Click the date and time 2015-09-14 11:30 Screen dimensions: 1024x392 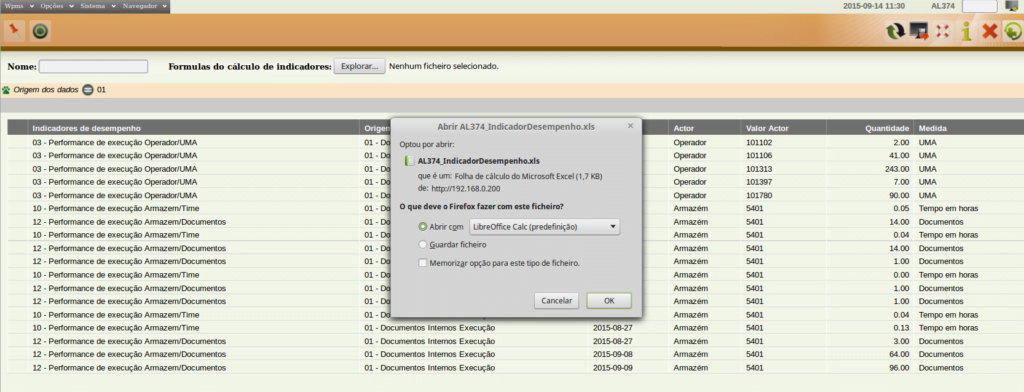pyautogui.click(x=873, y=6)
